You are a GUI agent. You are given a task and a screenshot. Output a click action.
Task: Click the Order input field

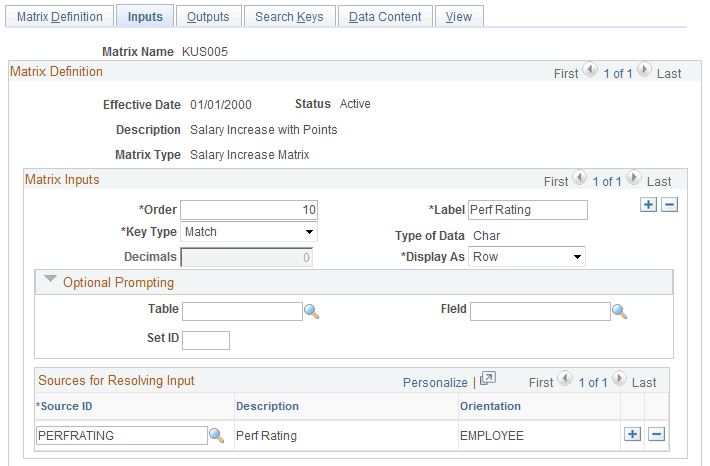coord(247,210)
